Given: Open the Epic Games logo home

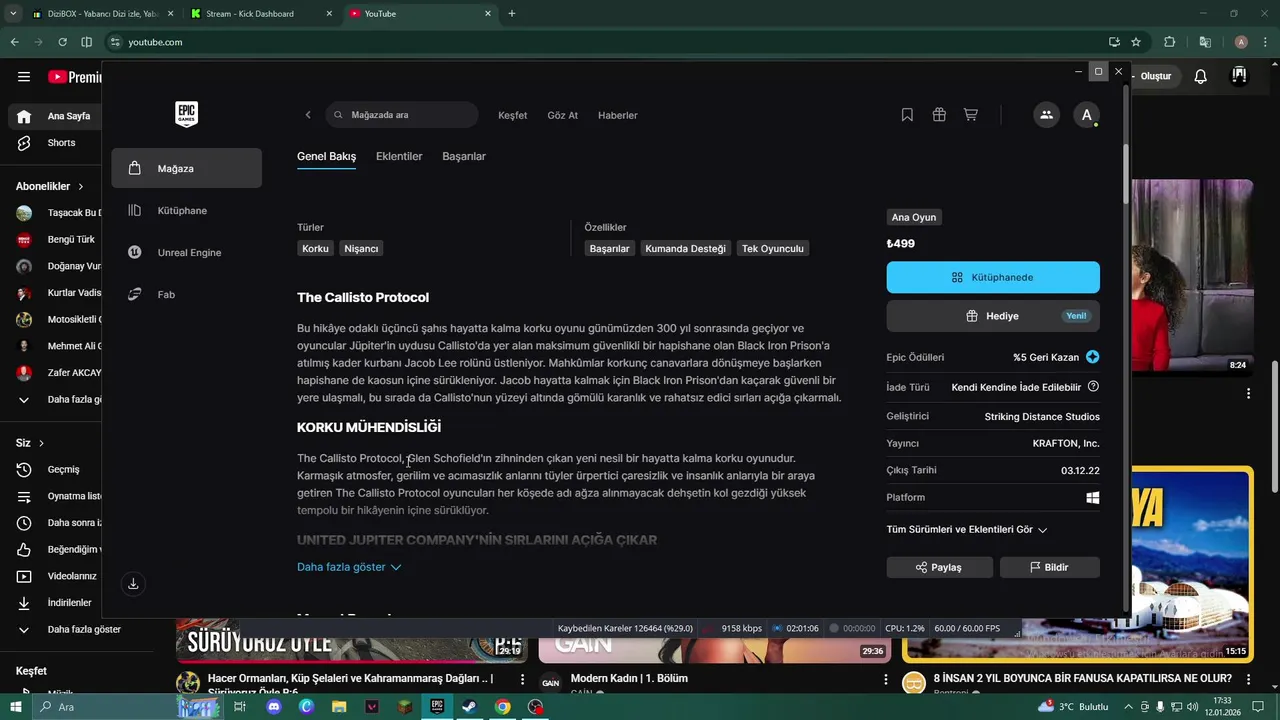Looking at the screenshot, I should pyautogui.click(x=186, y=114).
